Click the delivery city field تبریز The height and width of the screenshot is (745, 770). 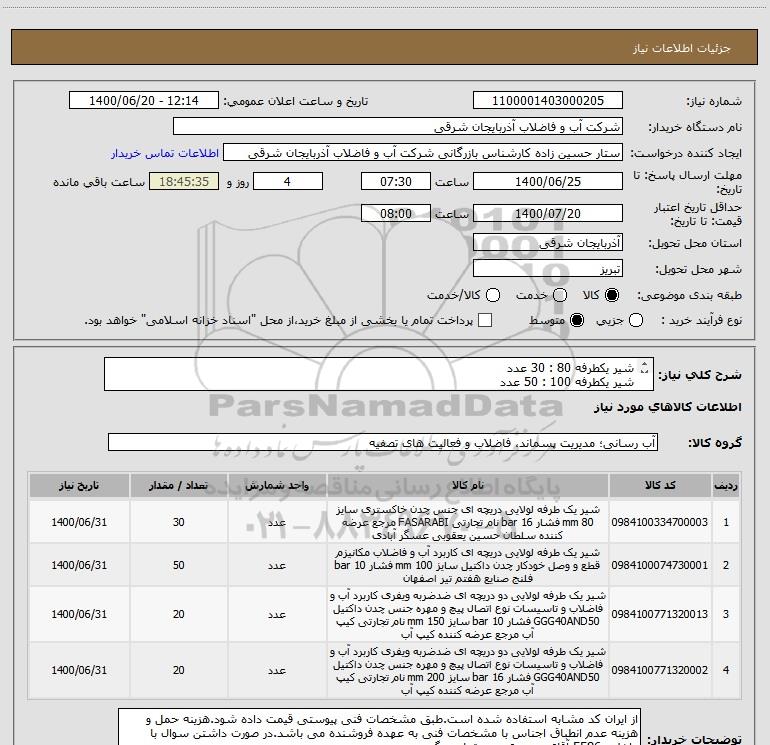[x=548, y=269]
